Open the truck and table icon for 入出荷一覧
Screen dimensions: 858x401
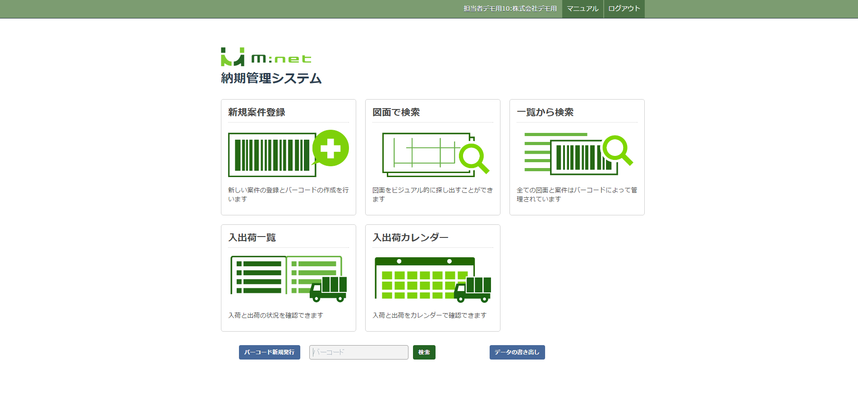288,279
